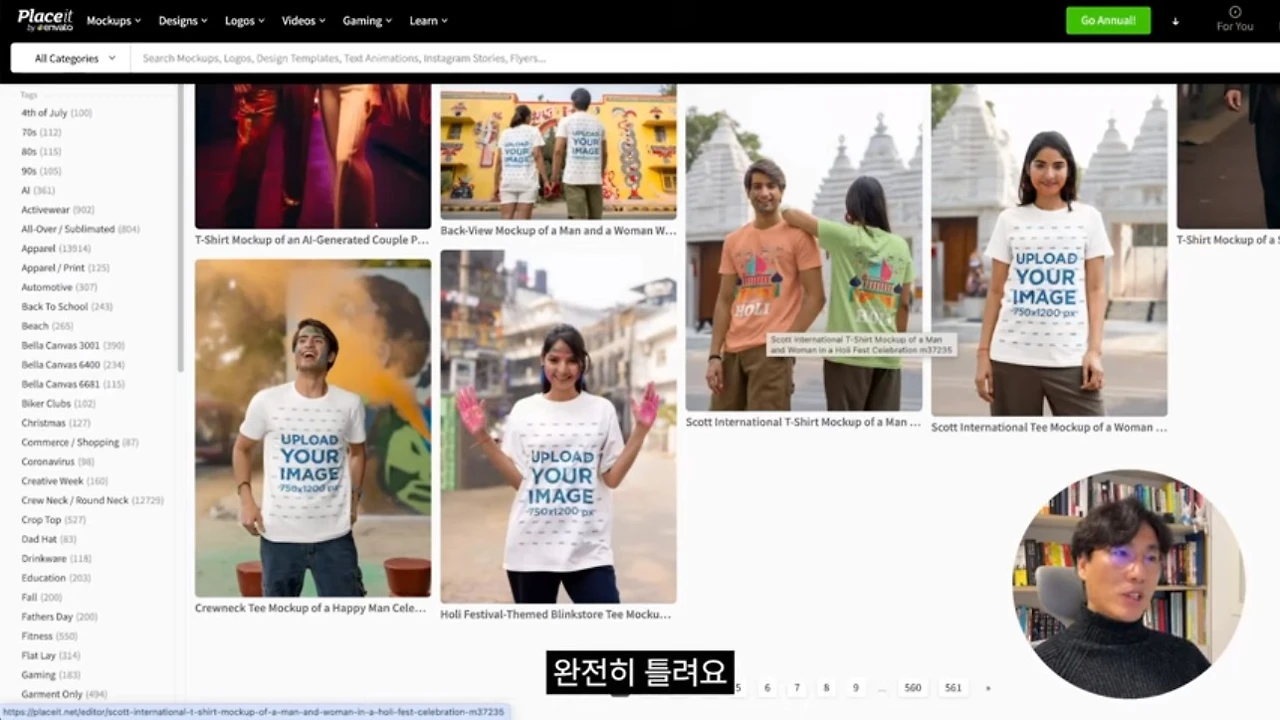Screen dimensions: 1280x720
Task: Go to results page 9
Action: click(855, 688)
